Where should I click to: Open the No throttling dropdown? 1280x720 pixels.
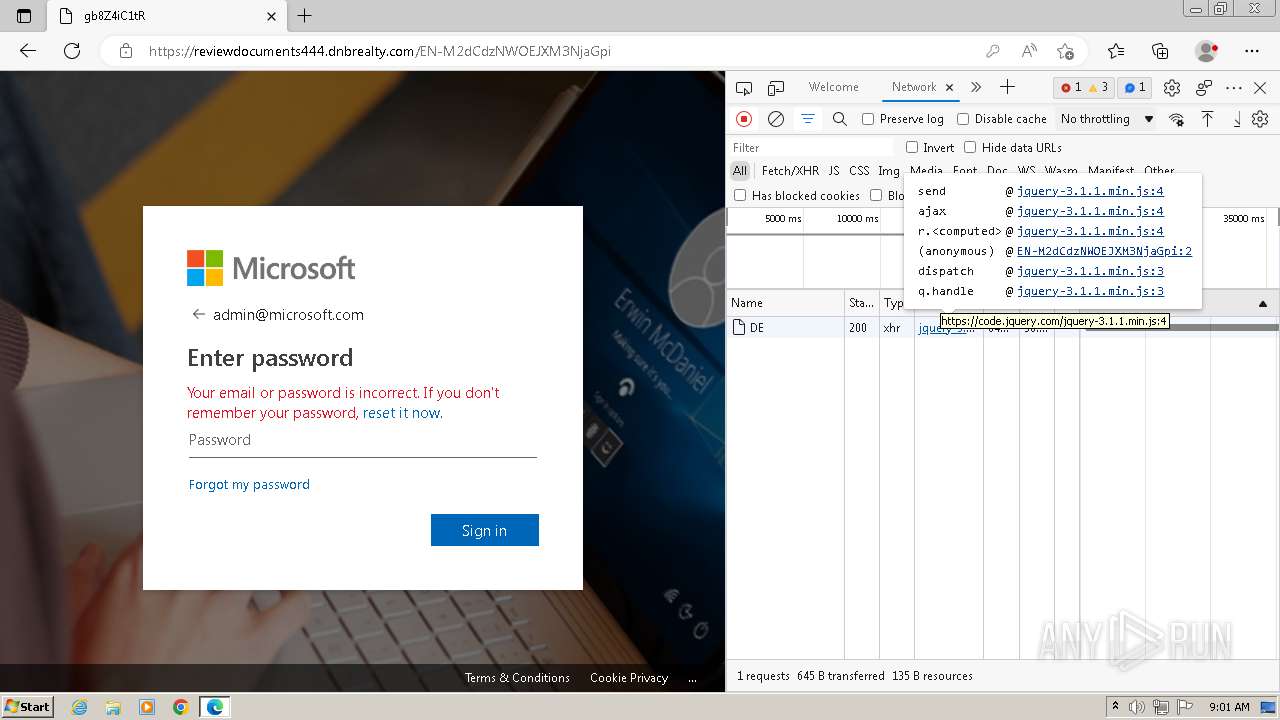[1107, 119]
